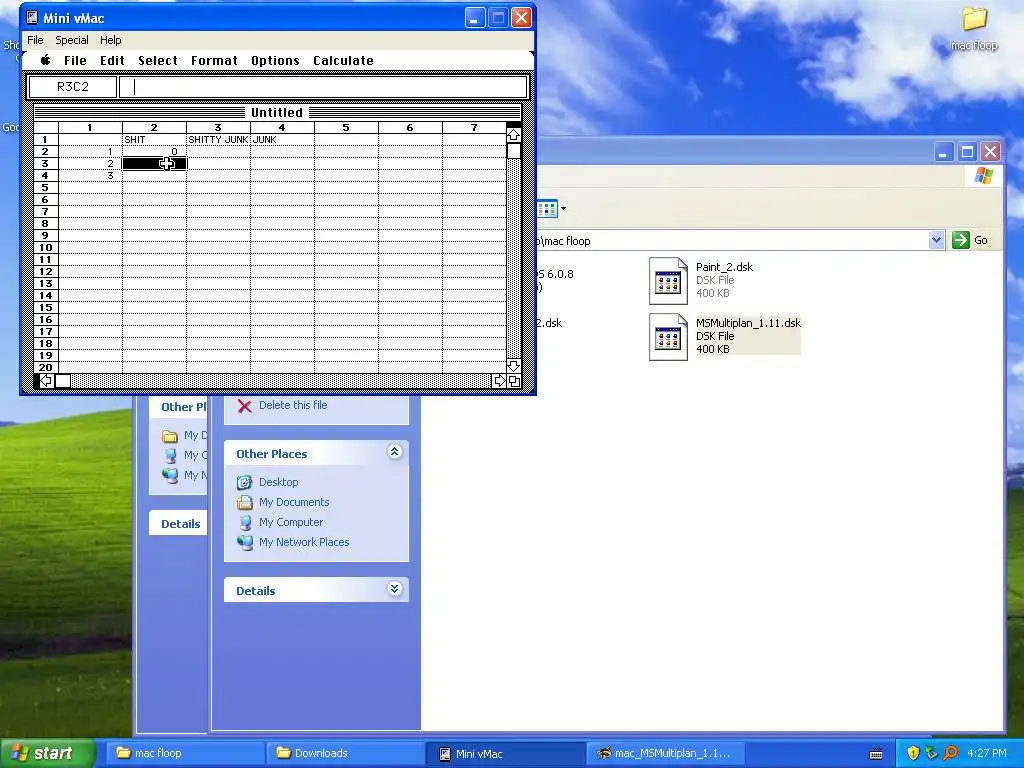Click the Paint_2.dsk file name
The image size is (1024, 768).
coord(724,266)
